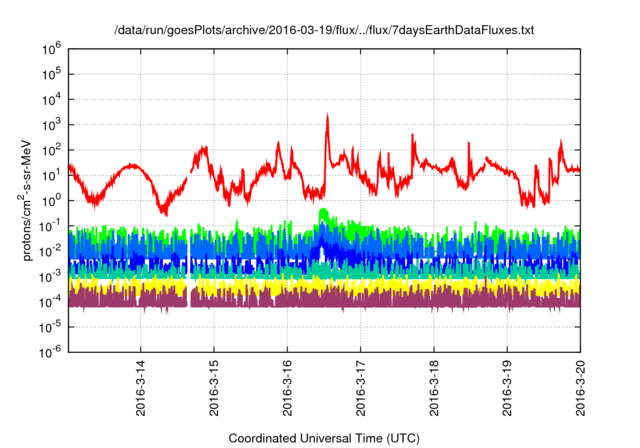Click the 10^0 y-axis tick label
Image resolution: width=640 pixels, height=448 pixels.
click(x=51, y=200)
